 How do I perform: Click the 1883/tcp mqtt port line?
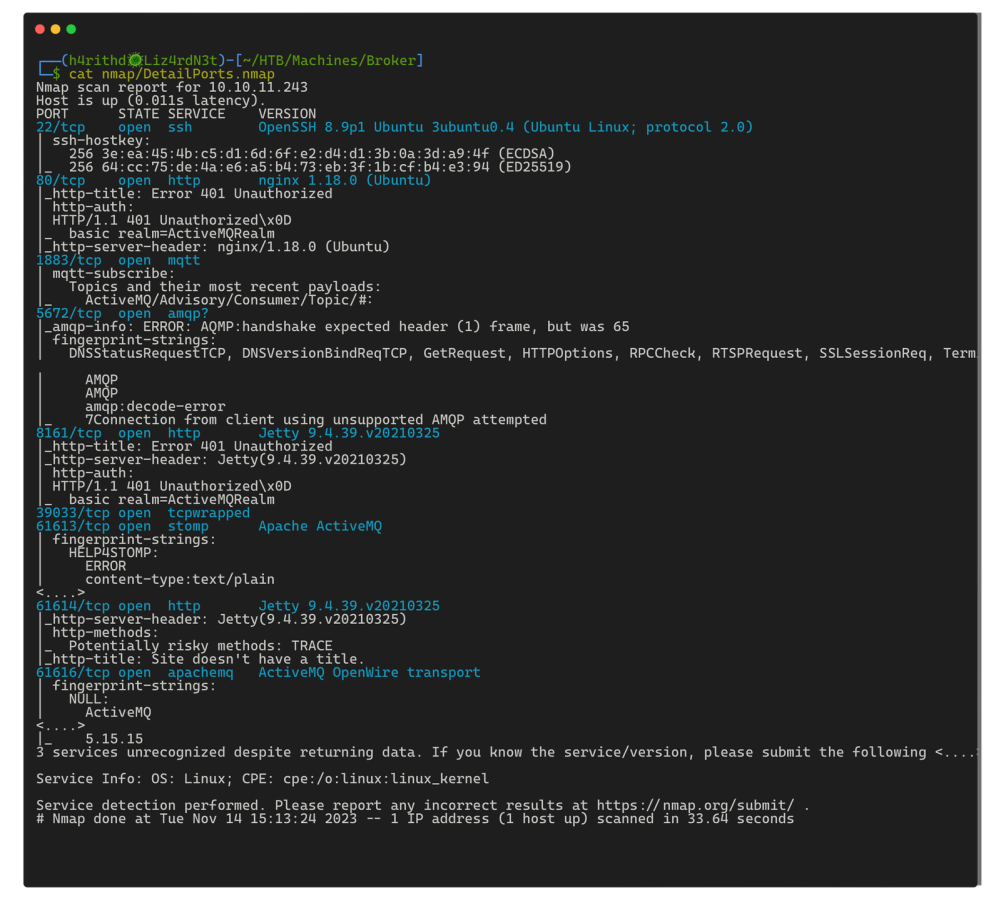coord(118,260)
